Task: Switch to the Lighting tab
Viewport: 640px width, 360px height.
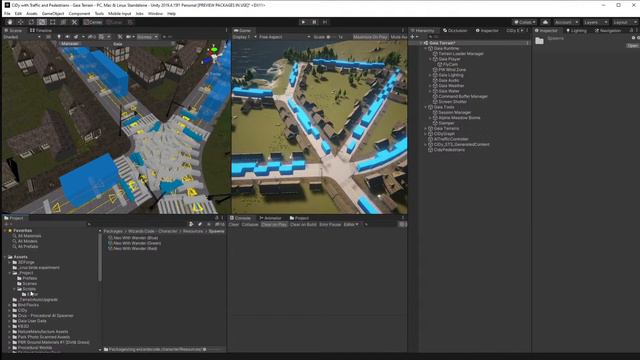Action: click(576, 30)
